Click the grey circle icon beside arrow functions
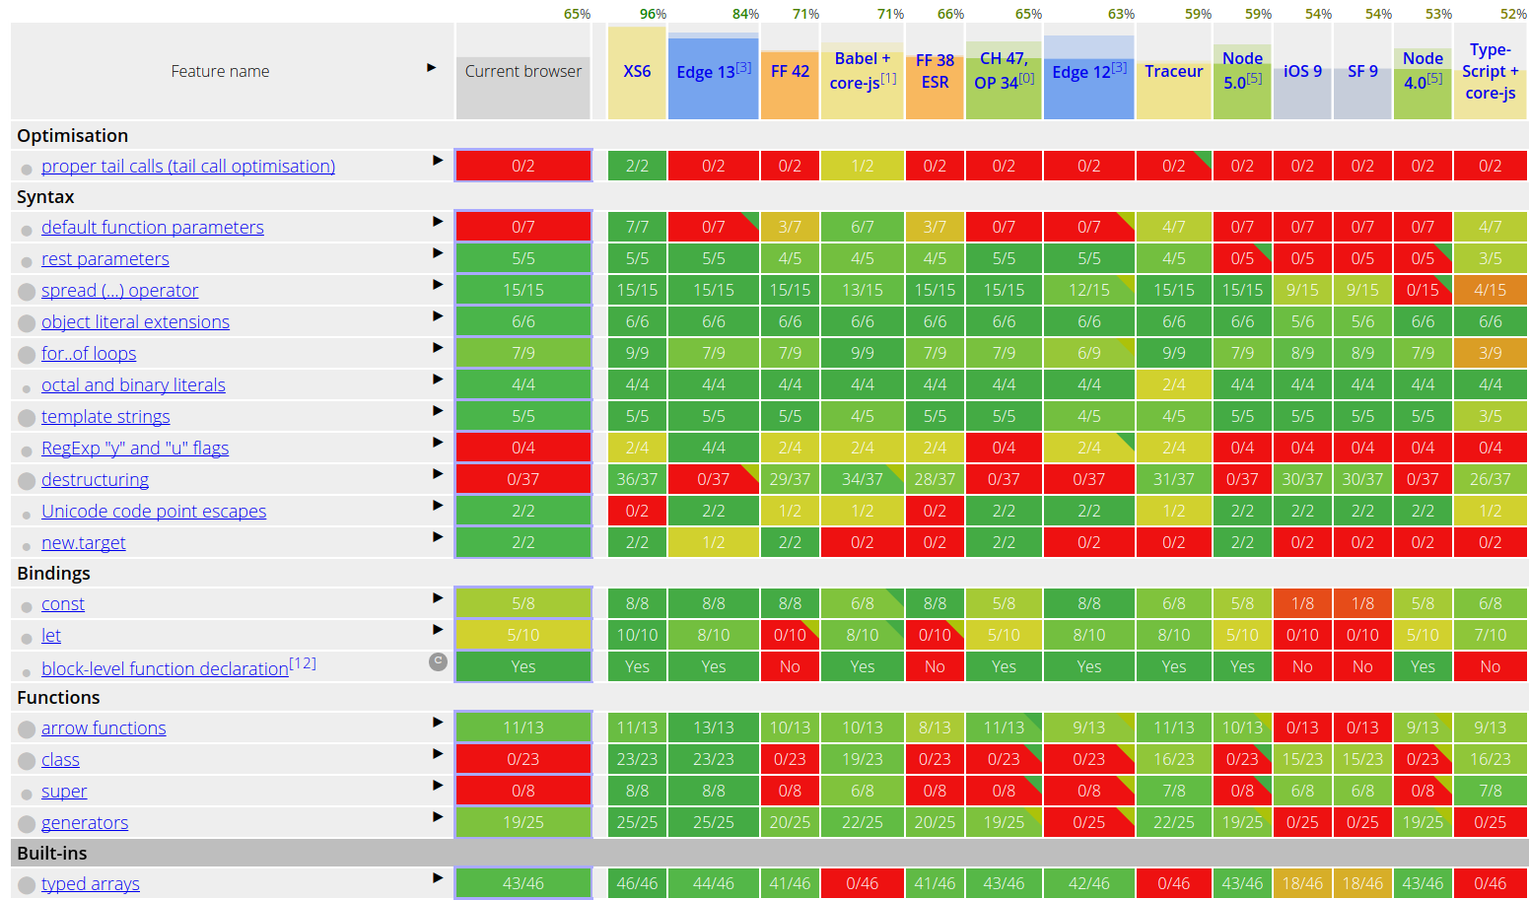Viewport: 1529px width, 900px height. click(27, 730)
